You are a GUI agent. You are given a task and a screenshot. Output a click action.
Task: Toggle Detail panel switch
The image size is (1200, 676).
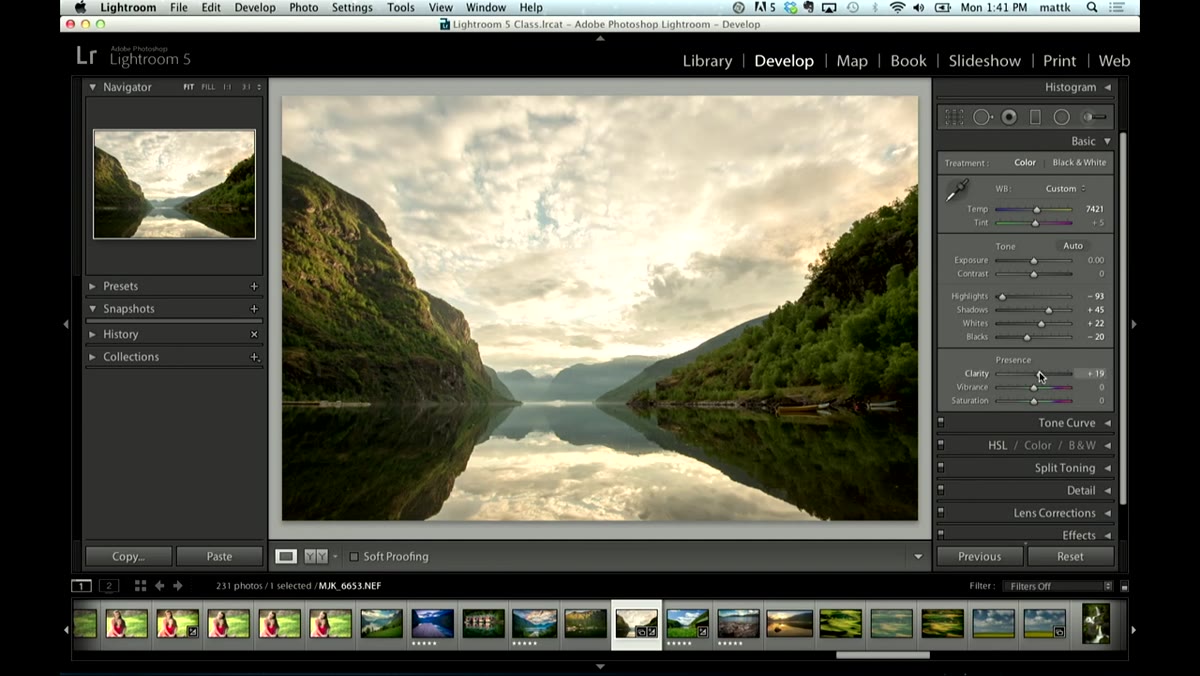point(941,490)
